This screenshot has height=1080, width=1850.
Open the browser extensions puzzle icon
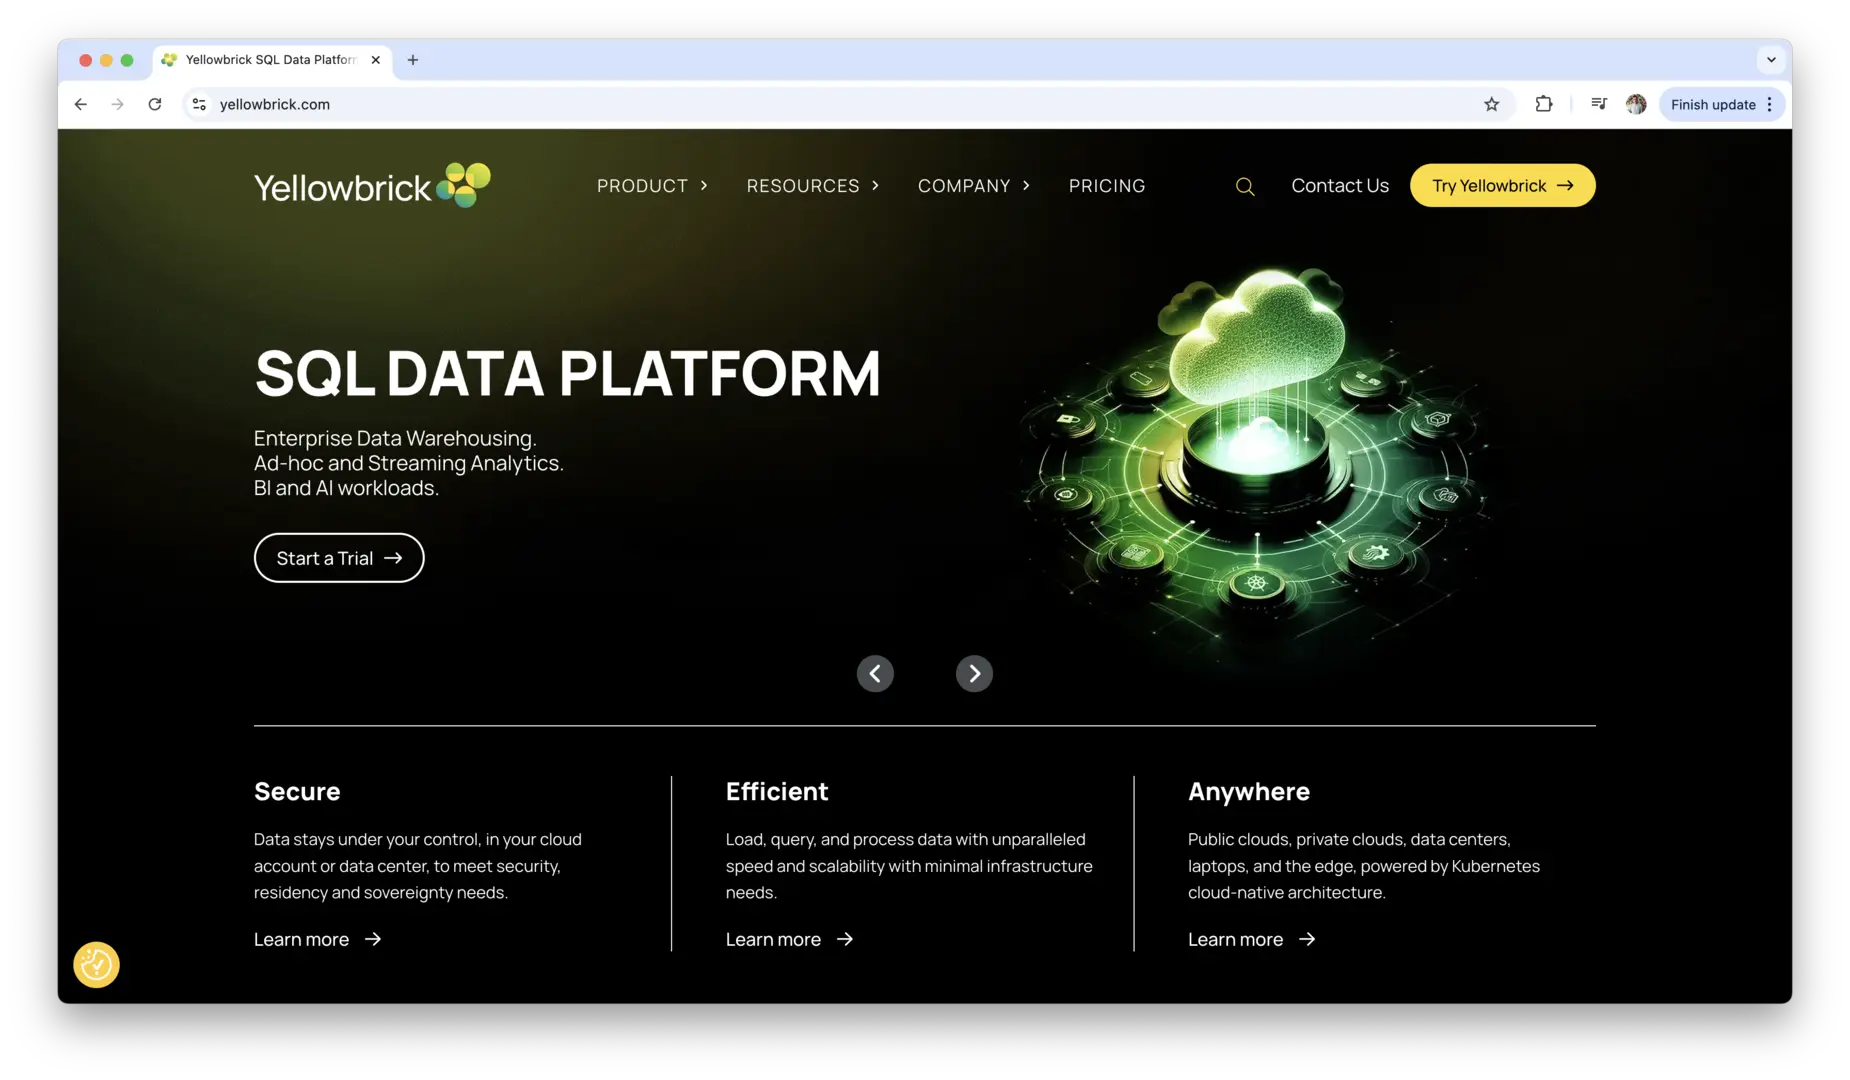tap(1544, 104)
